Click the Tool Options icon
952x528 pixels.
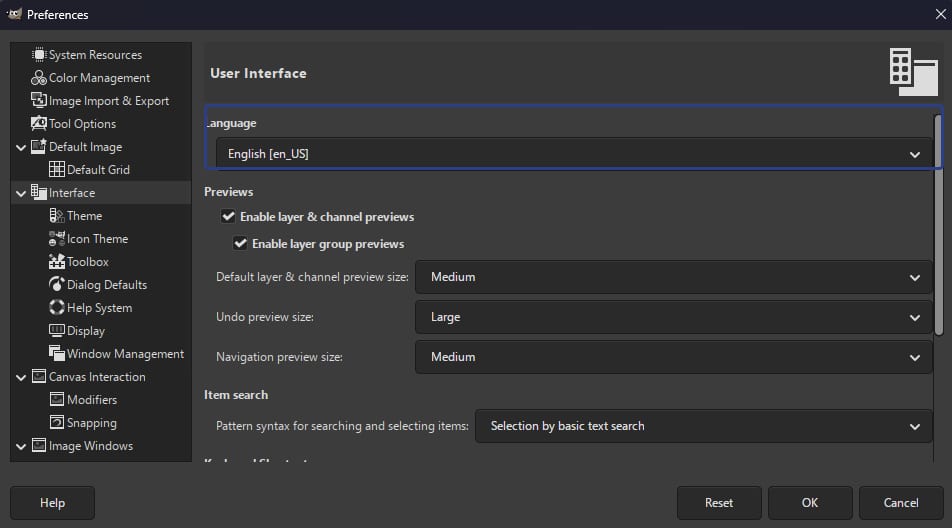(x=39, y=123)
